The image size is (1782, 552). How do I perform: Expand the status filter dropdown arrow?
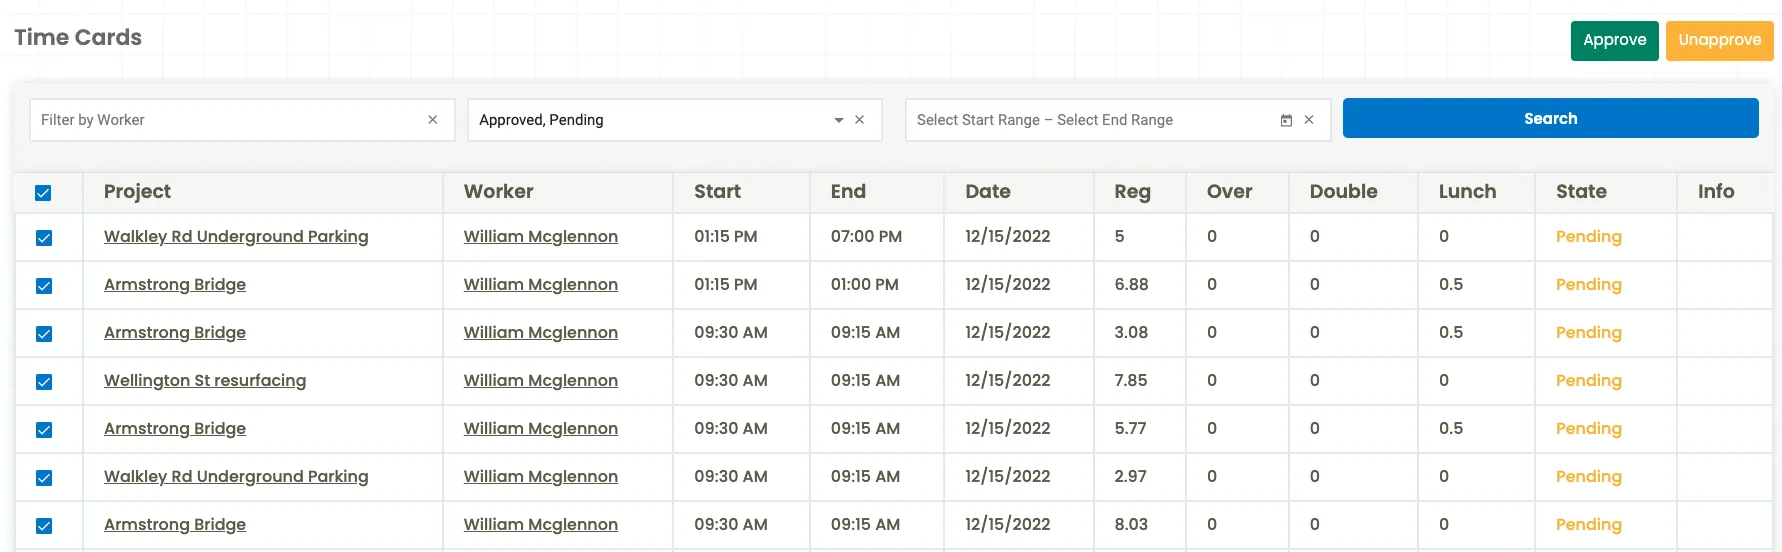[x=838, y=120]
